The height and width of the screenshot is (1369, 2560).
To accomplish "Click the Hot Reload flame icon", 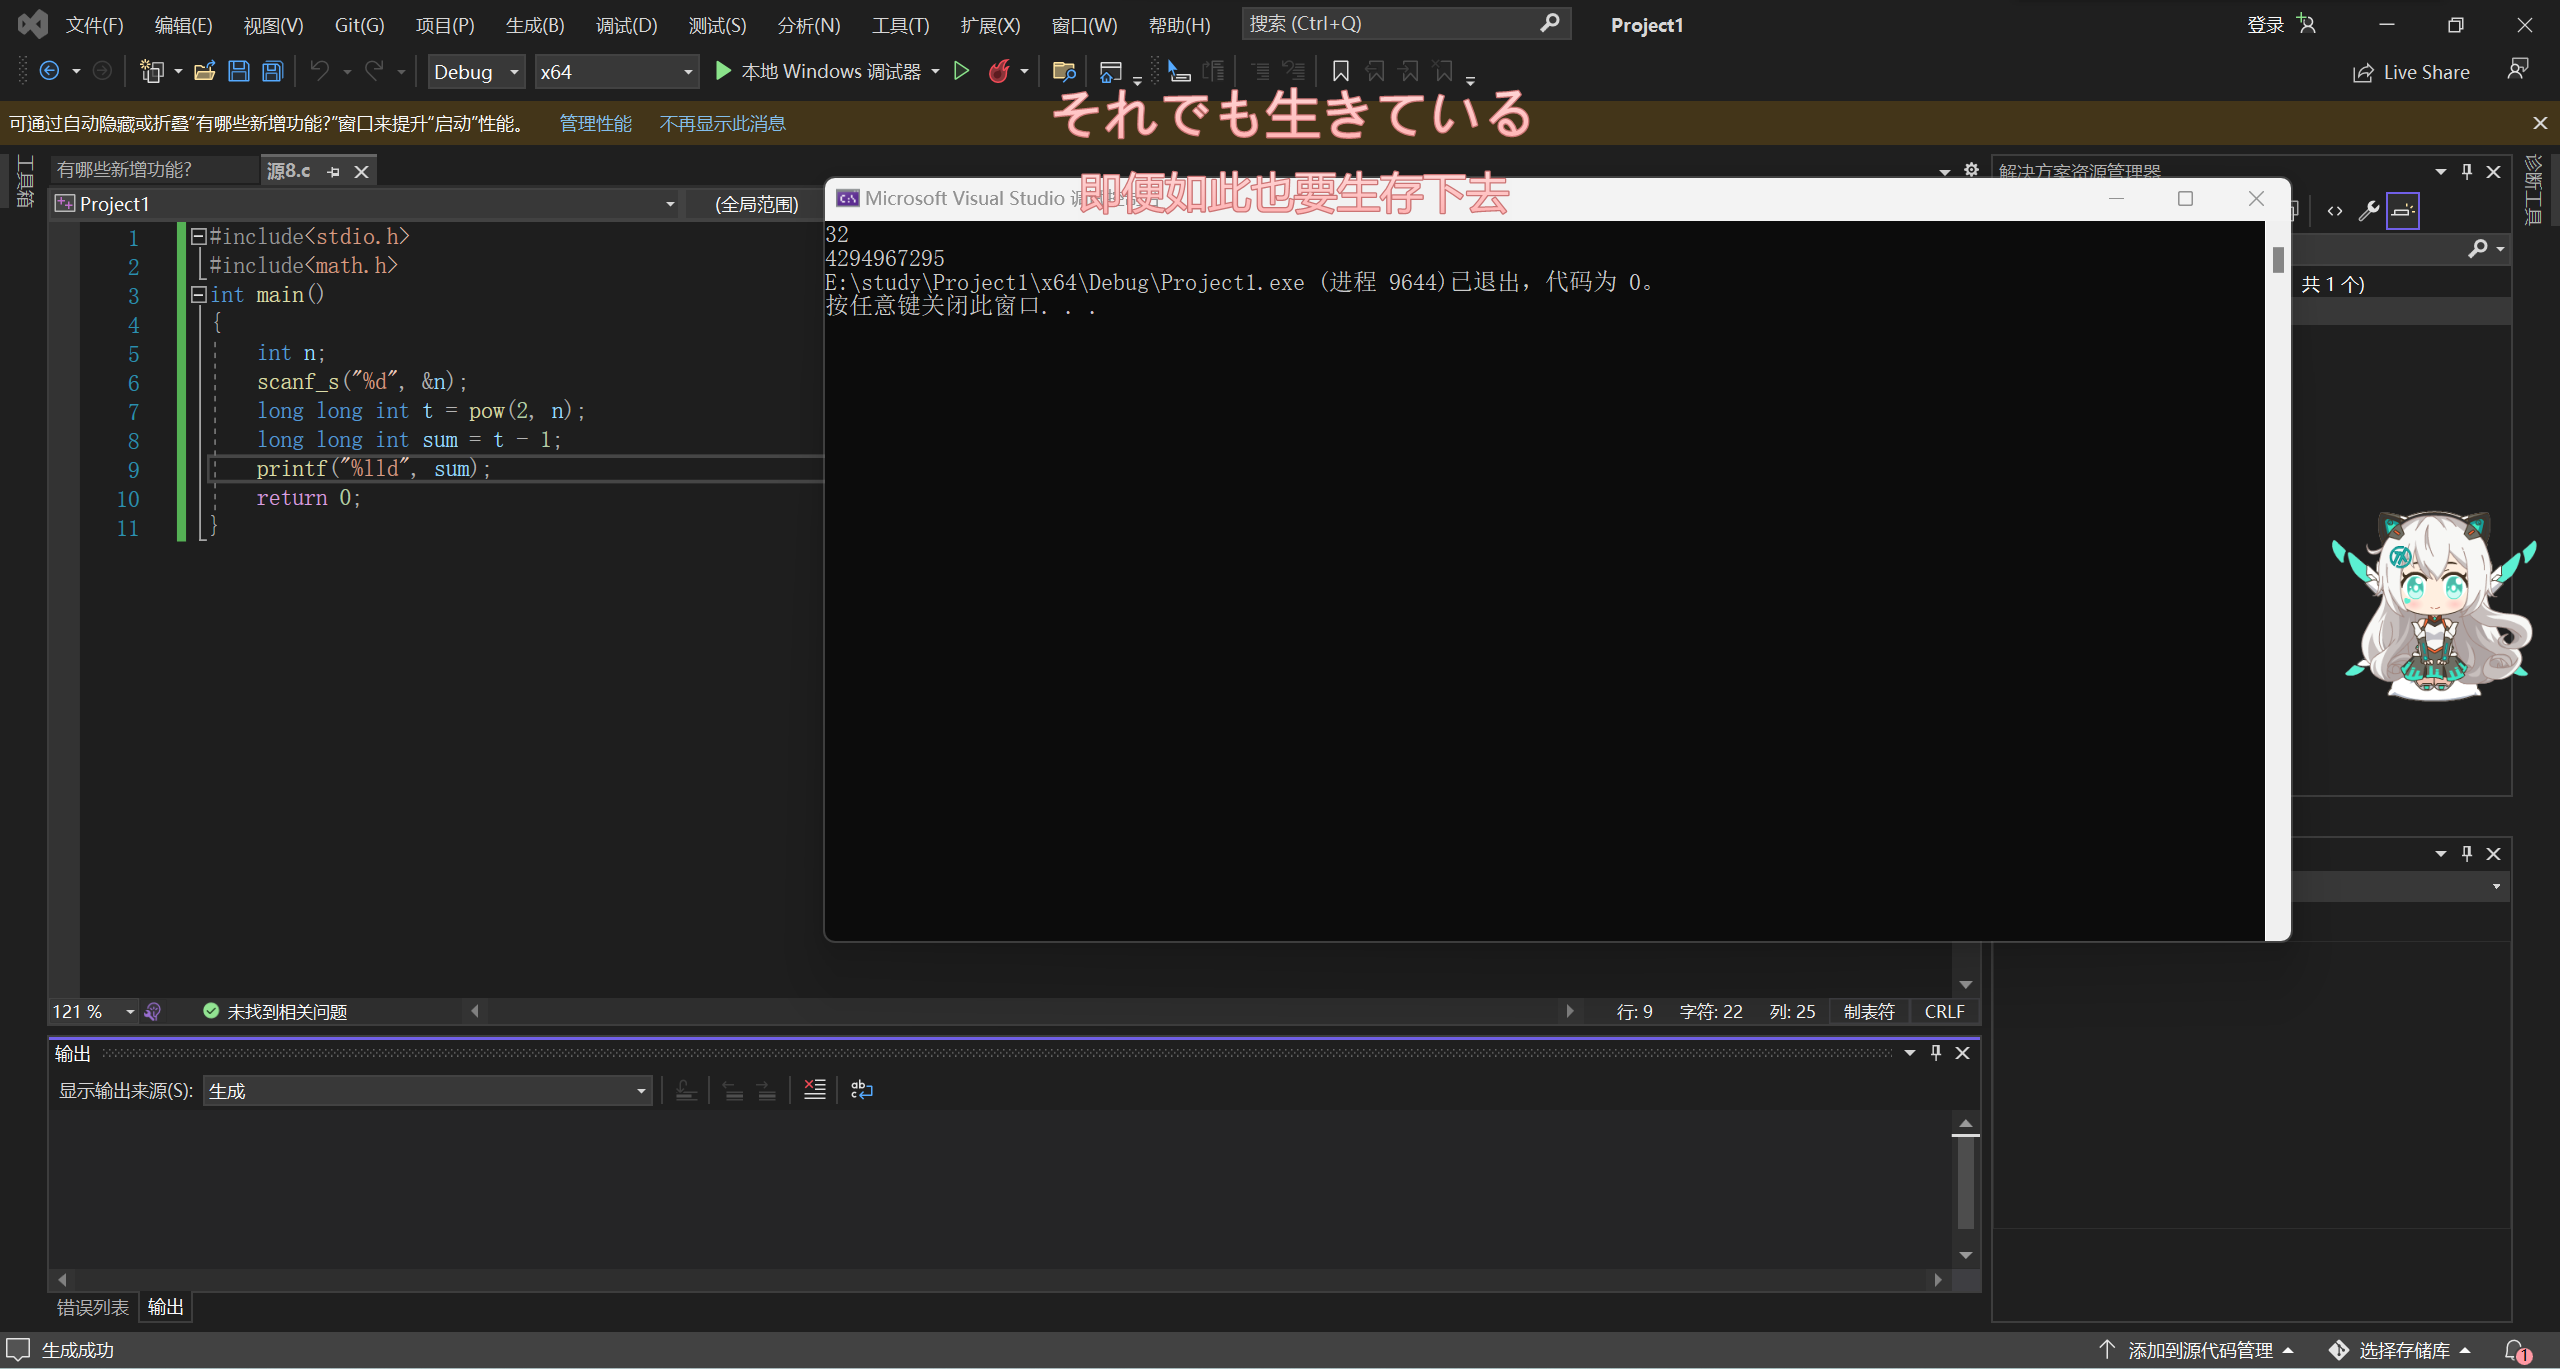I will coord(998,71).
